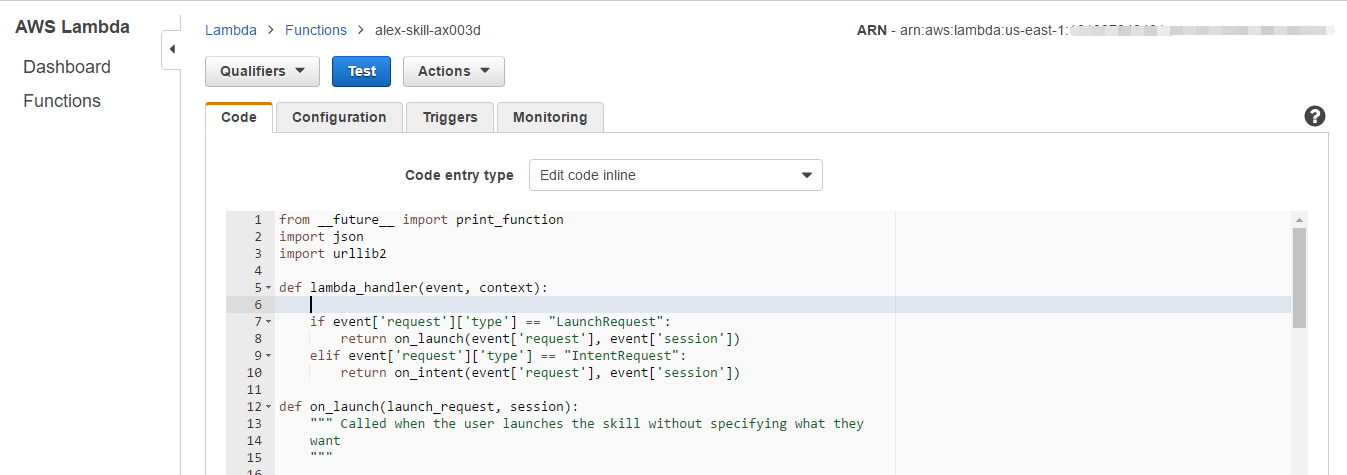Screen dimensions: 1347x475
Task: Go to Dashboard in sidebar
Action: pyautogui.click(x=67, y=67)
